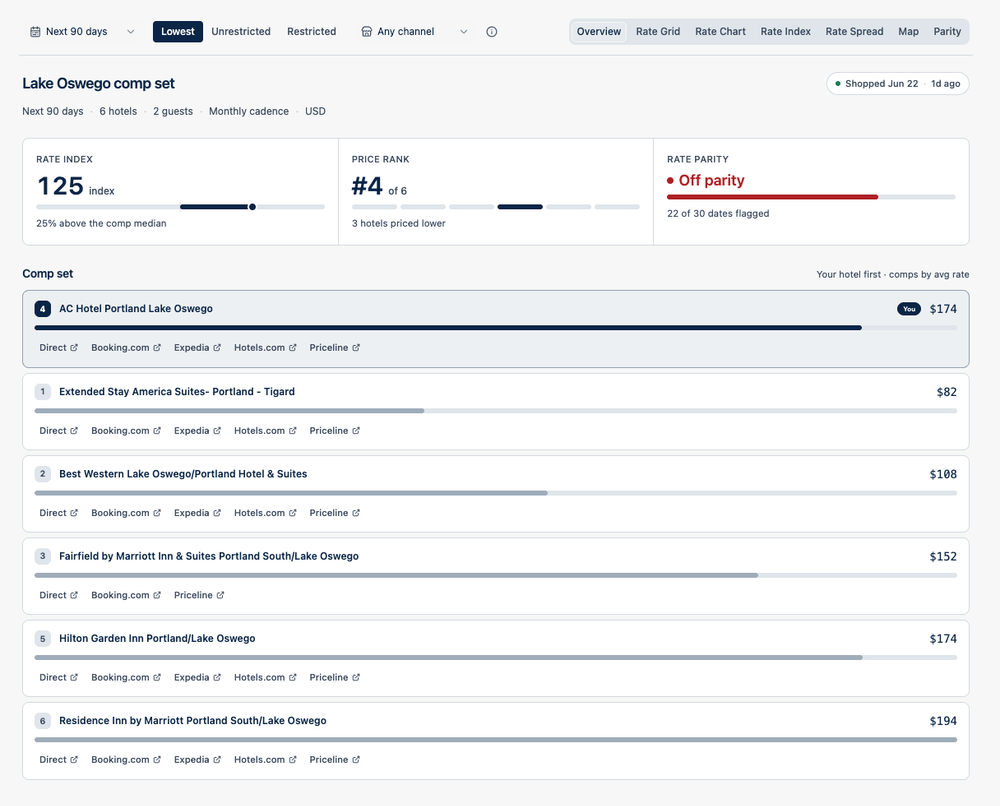
Task: Open Extended Stay America's Priceline link
Action: click(334, 430)
